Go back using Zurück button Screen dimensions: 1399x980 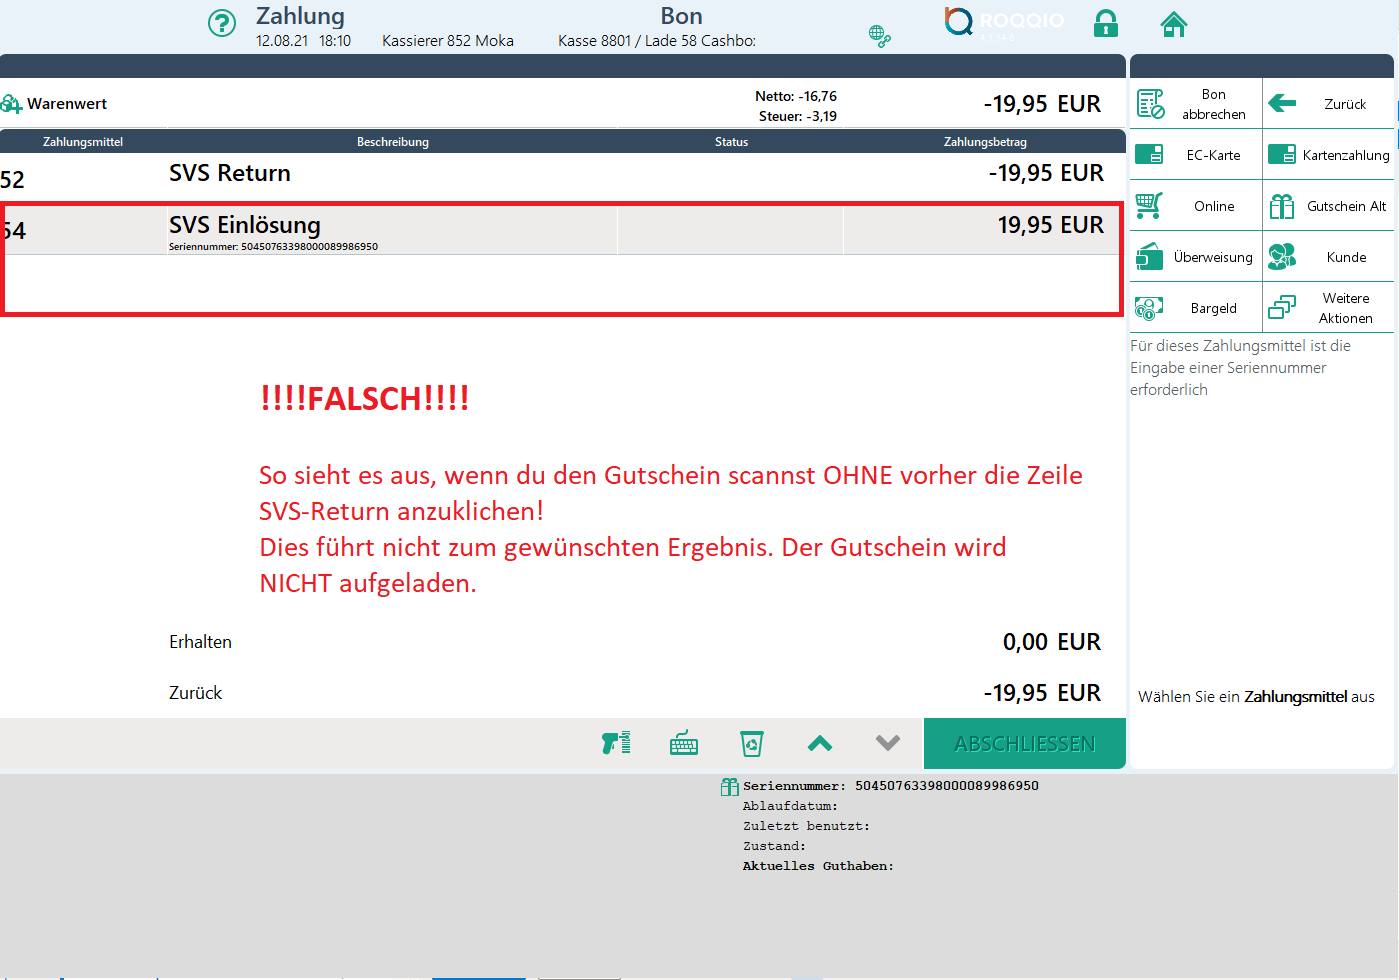(1328, 104)
